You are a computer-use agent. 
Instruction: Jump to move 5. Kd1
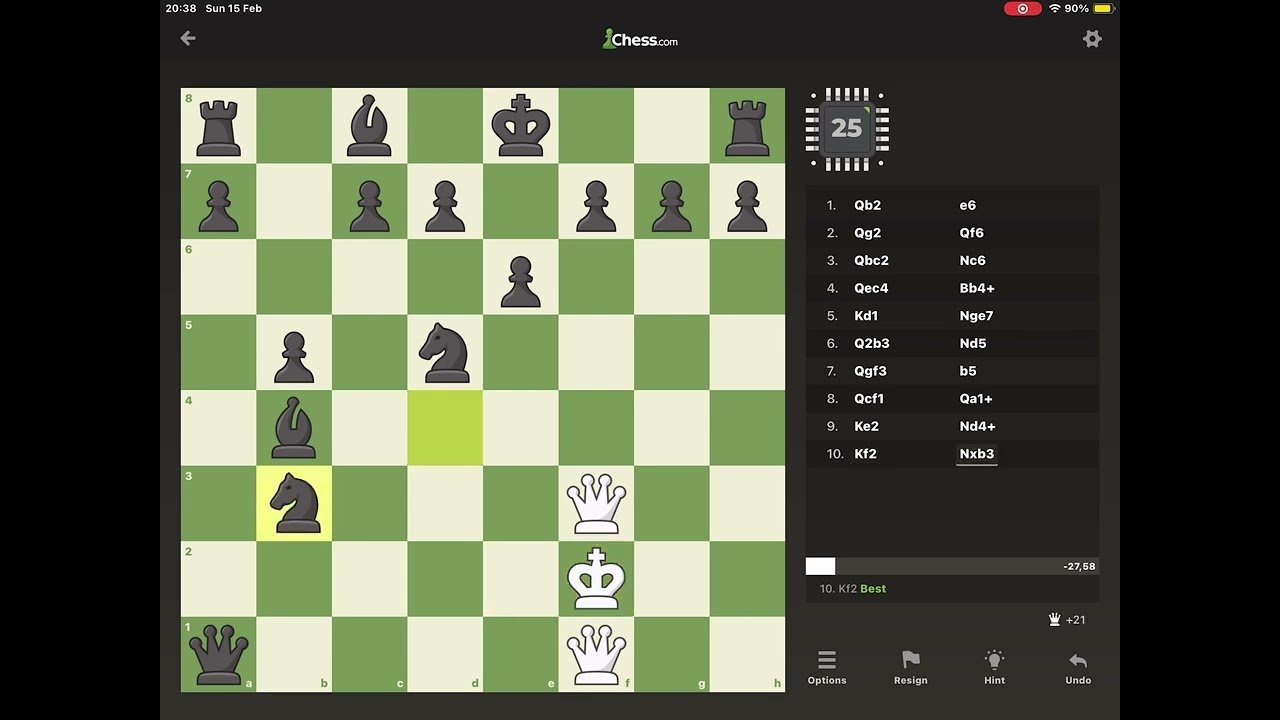[866, 316]
